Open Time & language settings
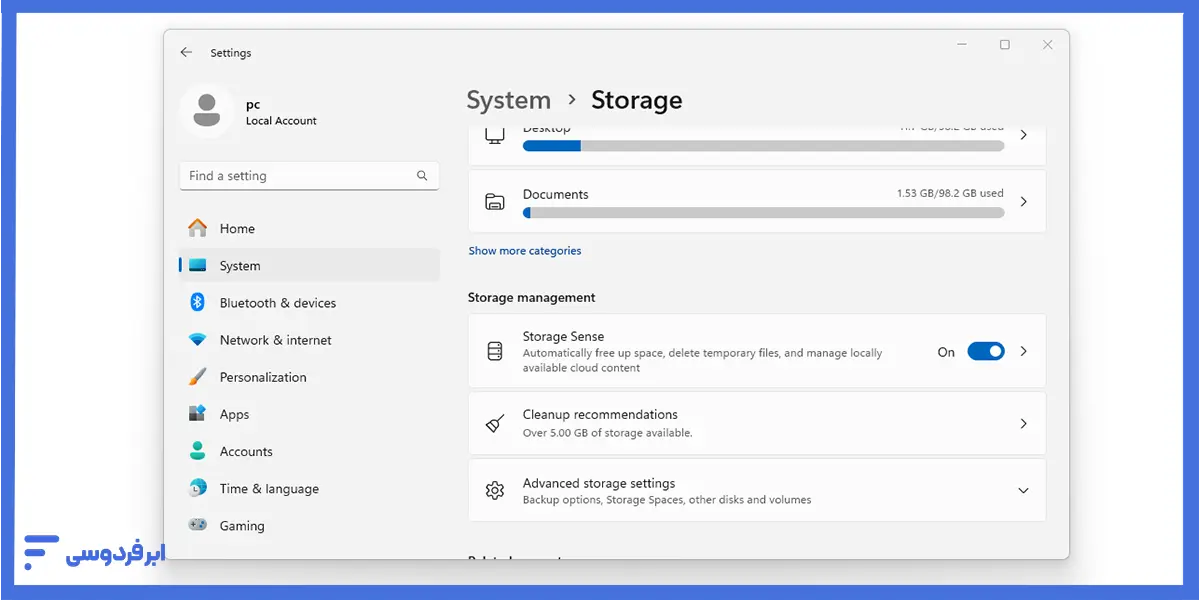This screenshot has height=600, width=1200. 309,488
